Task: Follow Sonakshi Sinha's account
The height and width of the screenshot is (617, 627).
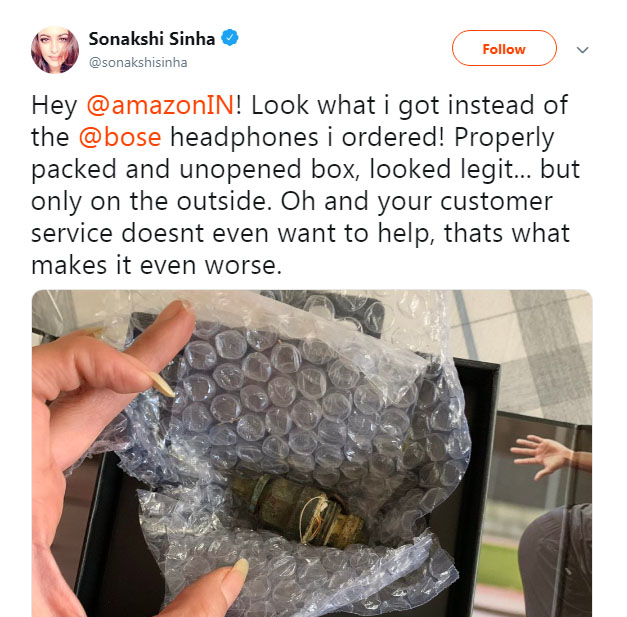Action: click(x=504, y=48)
